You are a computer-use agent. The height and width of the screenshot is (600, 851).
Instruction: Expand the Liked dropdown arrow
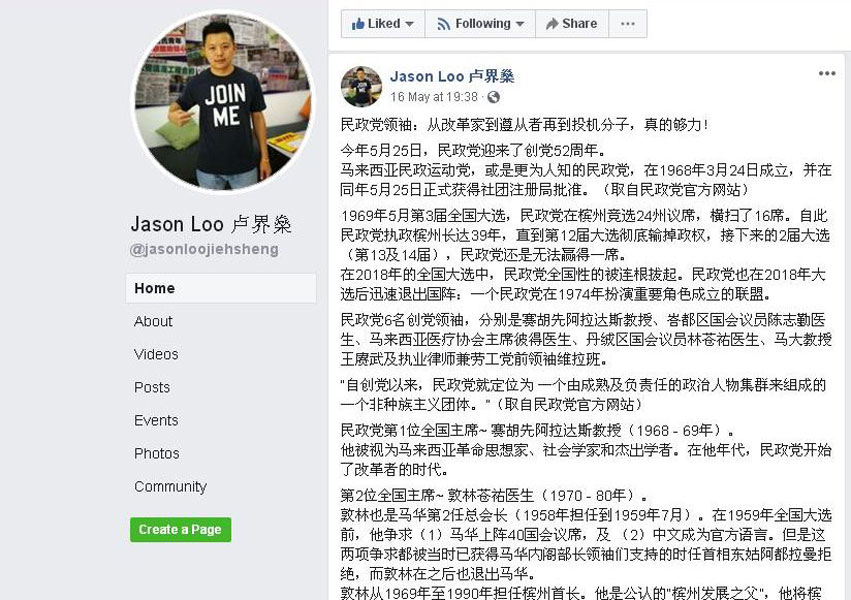click(x=410, y=24)
